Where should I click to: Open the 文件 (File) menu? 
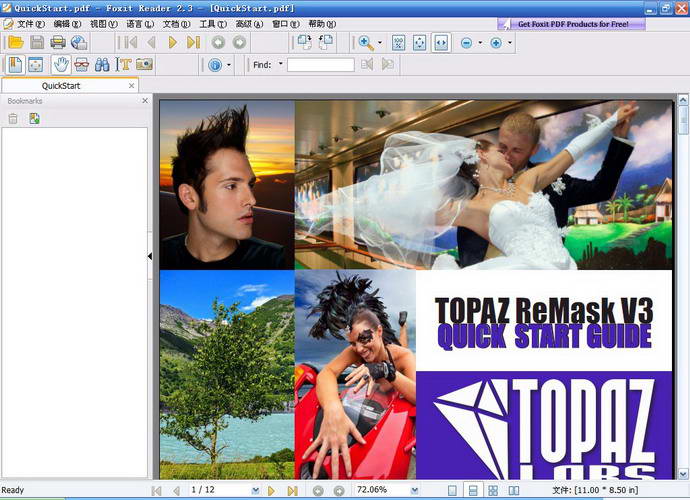31,24
